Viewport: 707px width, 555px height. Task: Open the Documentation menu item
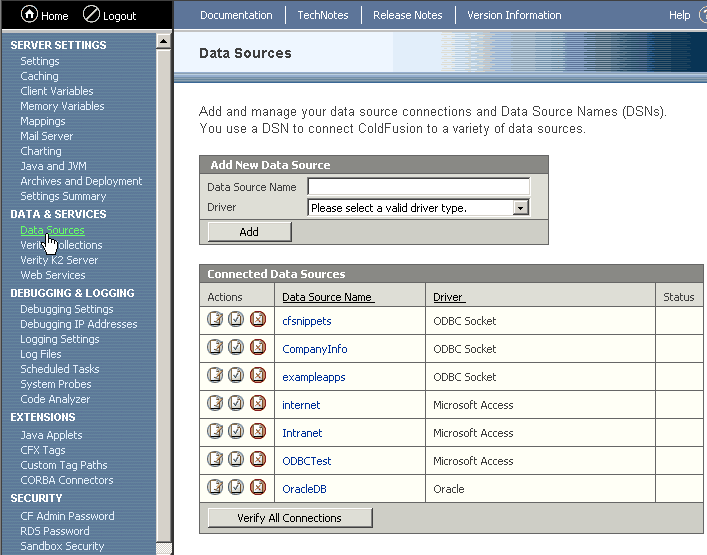236,15
